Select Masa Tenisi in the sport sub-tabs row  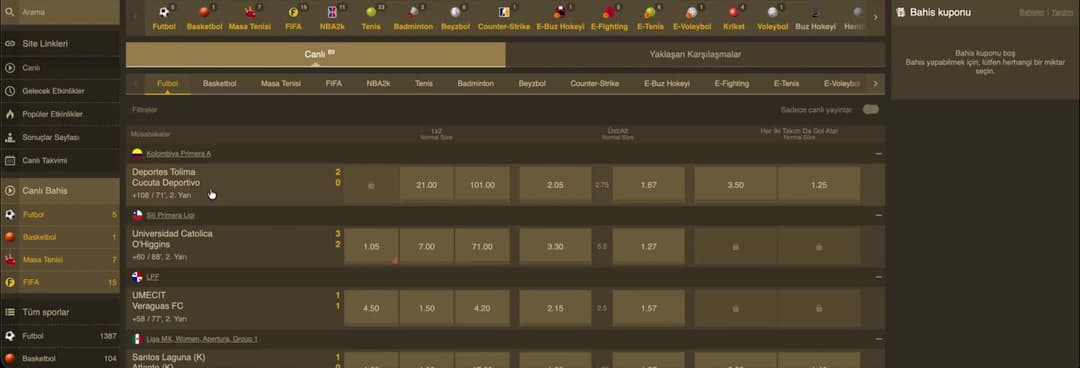281,83
